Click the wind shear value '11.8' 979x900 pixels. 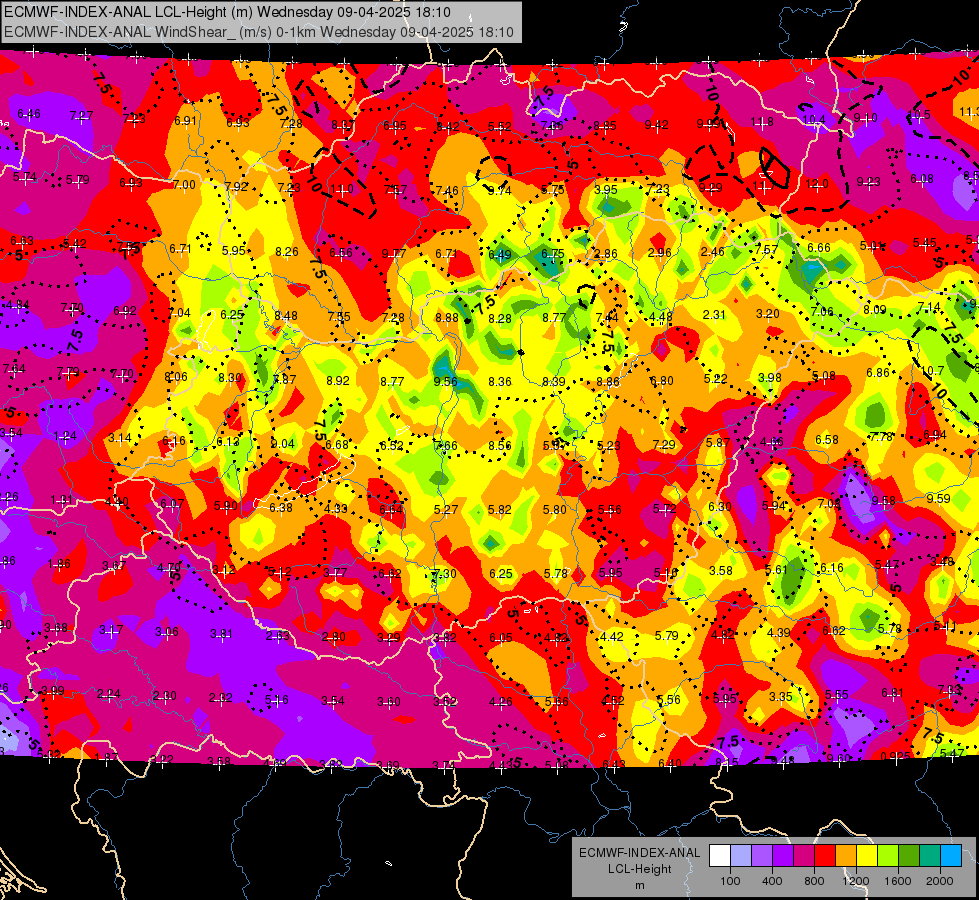pyautogui.click(x=762, y=122)
